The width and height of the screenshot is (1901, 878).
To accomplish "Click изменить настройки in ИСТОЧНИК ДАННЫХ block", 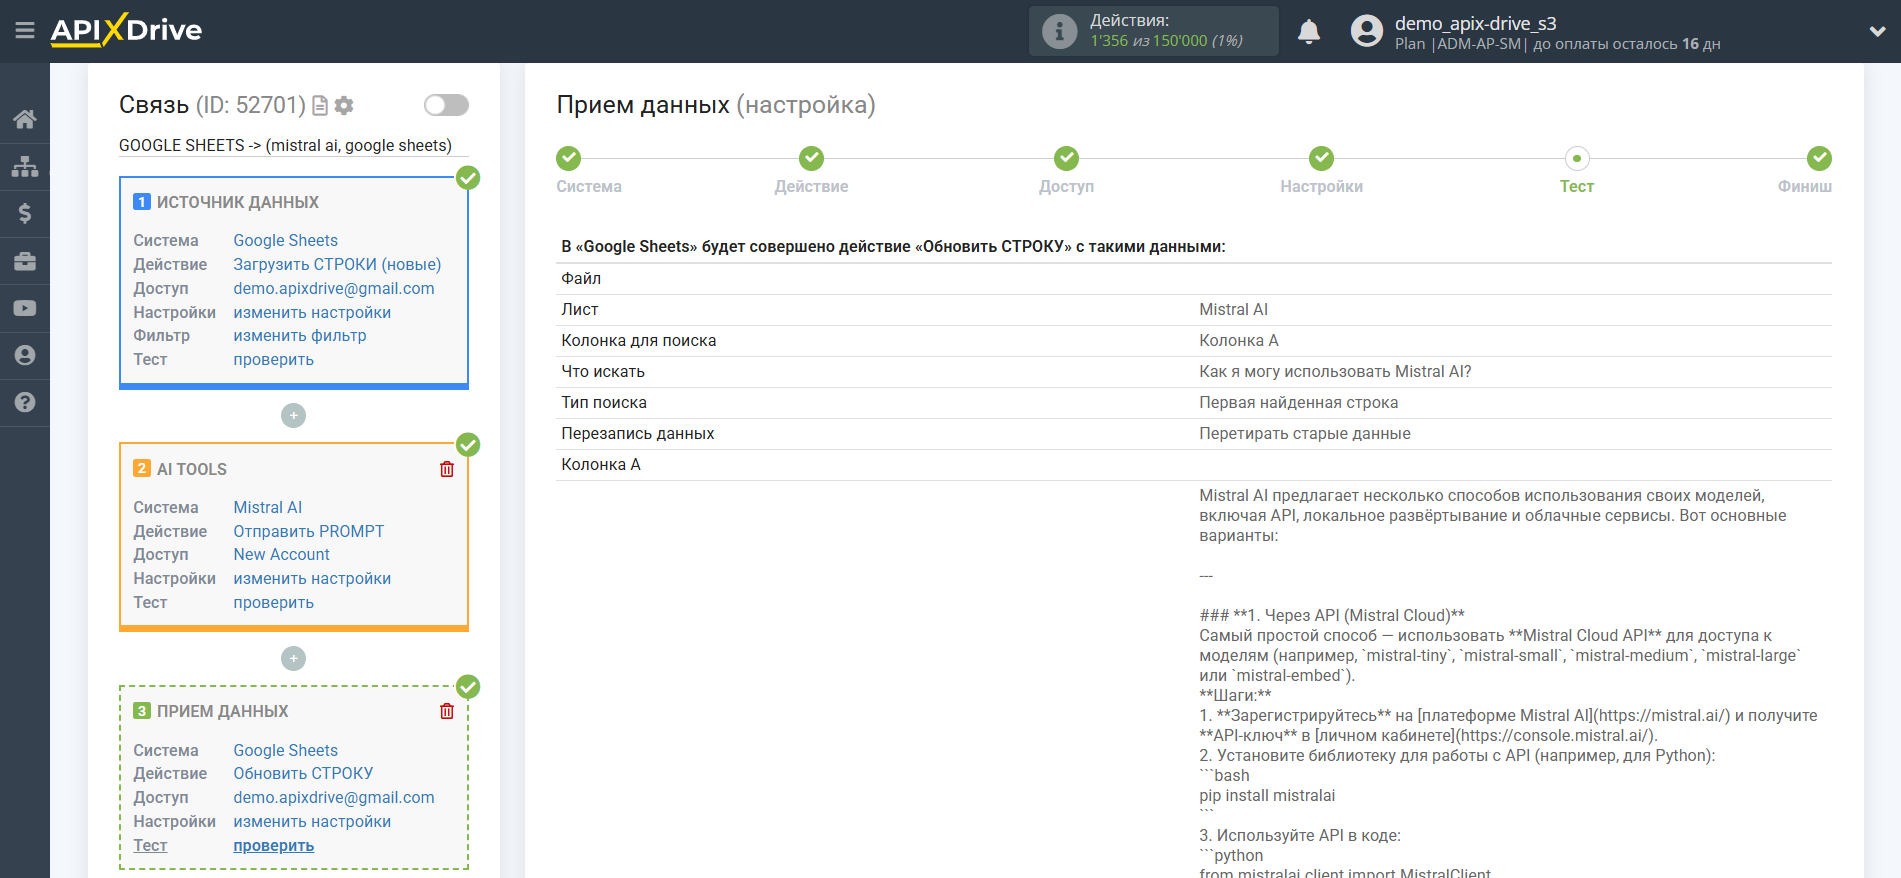I will pos(312,312).
